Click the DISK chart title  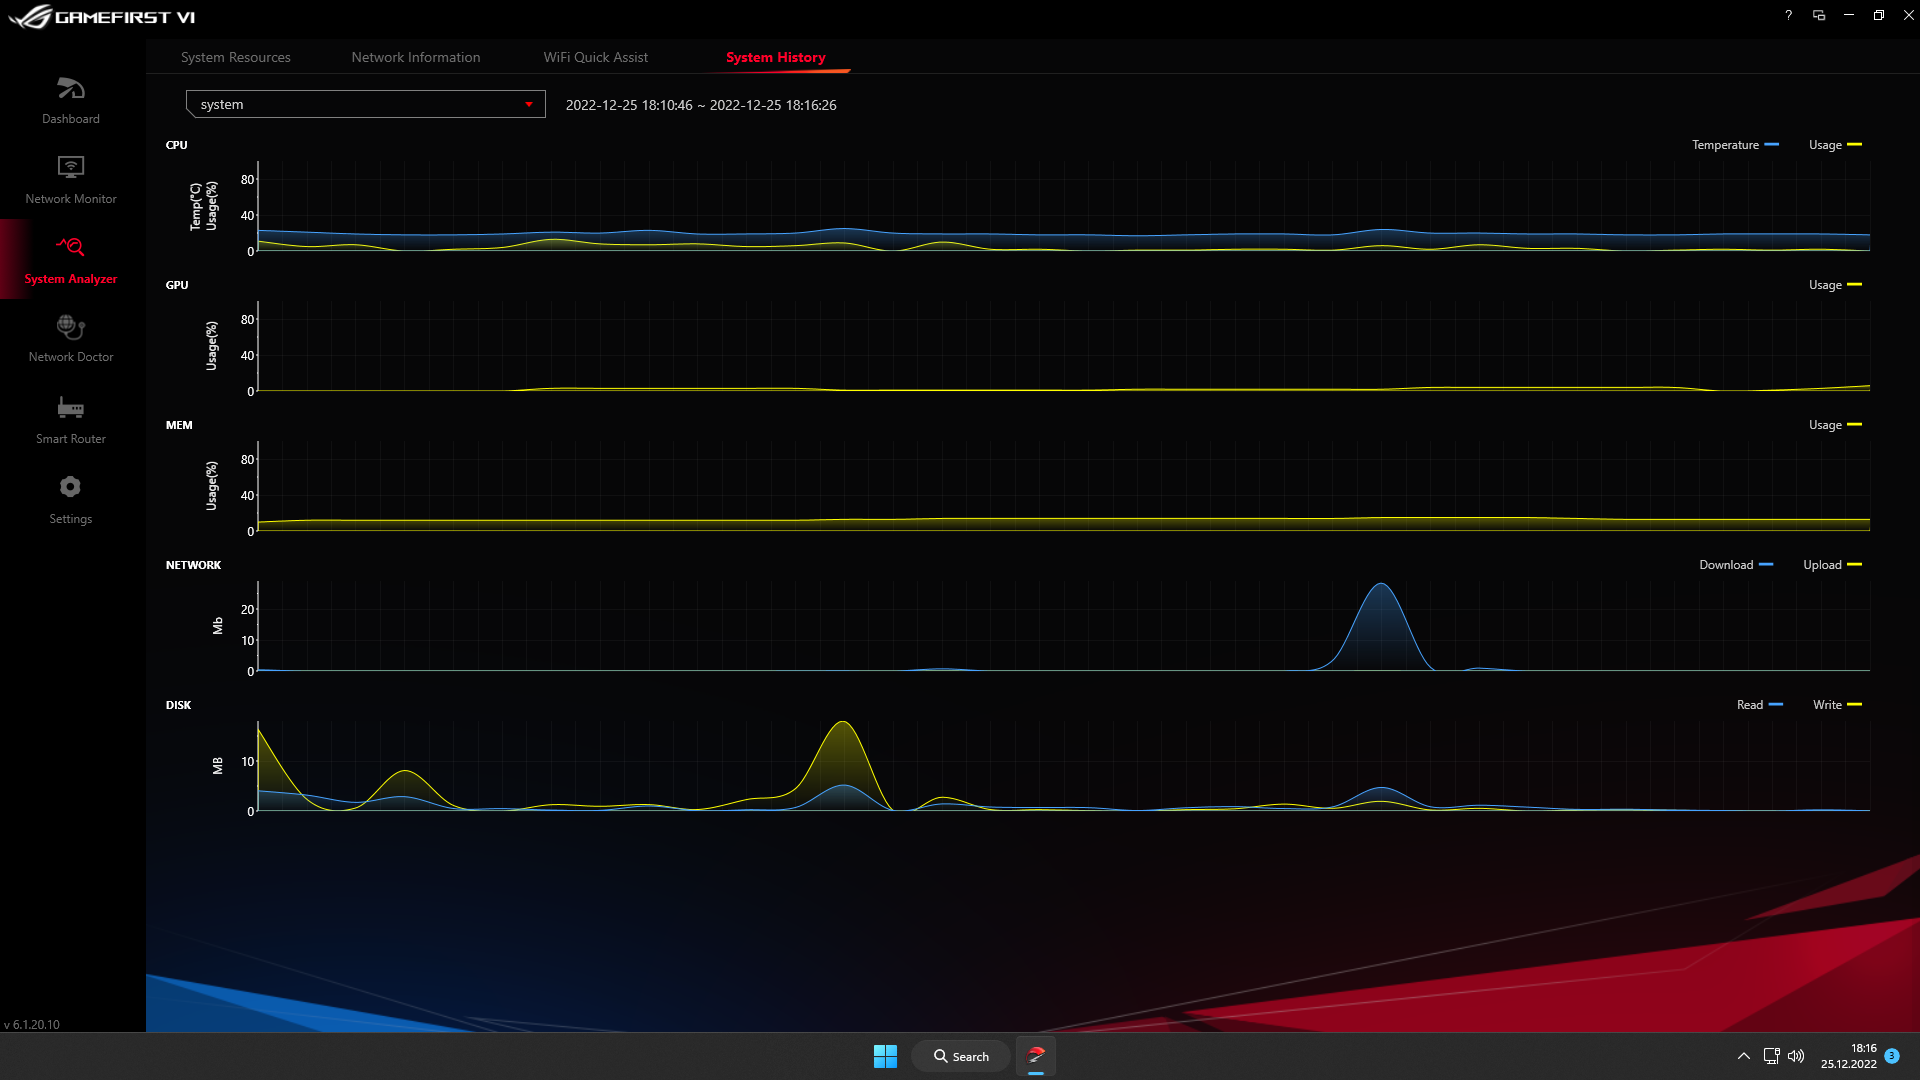[x=178, y=705]
